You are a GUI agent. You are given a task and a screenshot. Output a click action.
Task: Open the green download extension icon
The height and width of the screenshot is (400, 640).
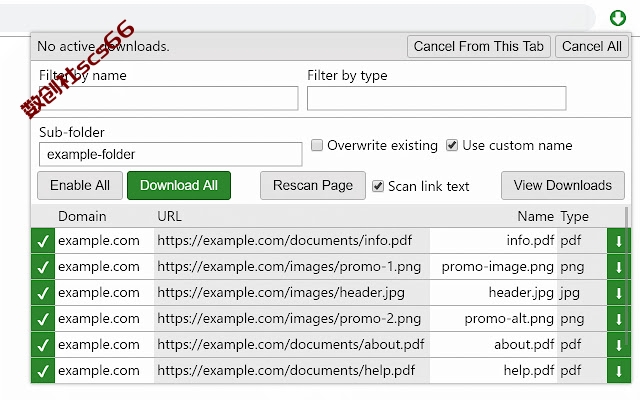pos(618,18)
